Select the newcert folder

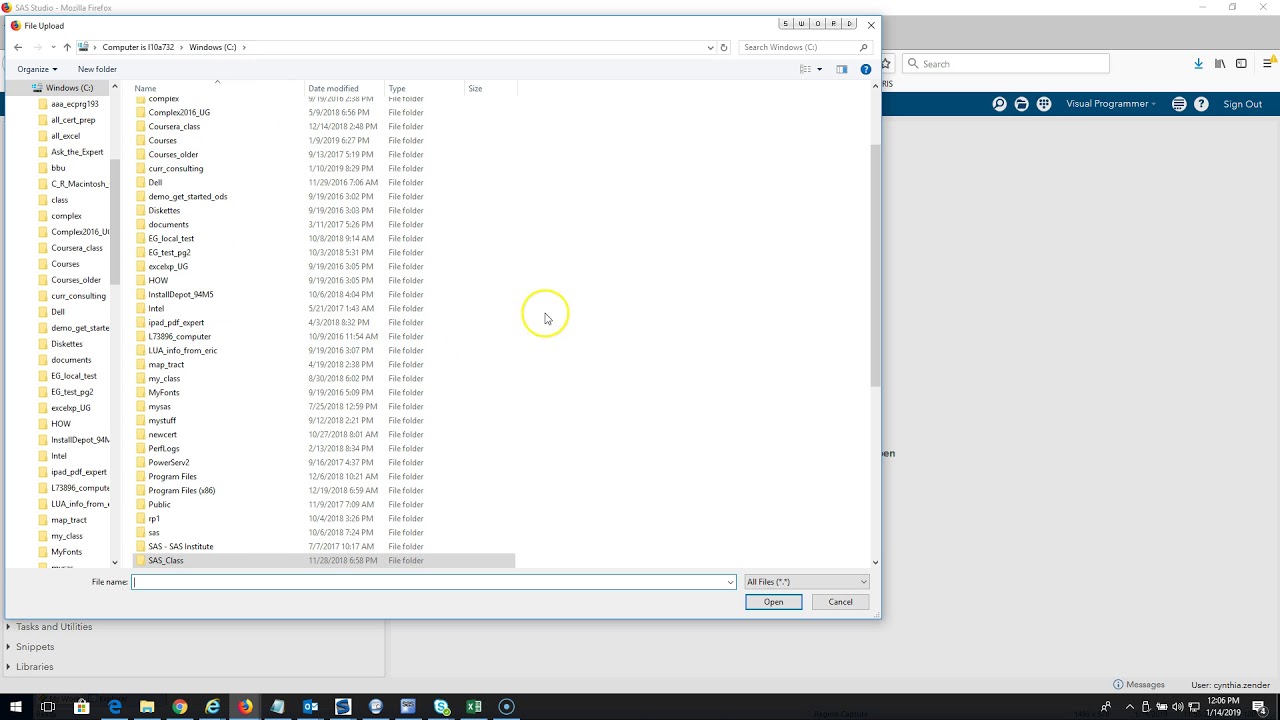(324, 435)
